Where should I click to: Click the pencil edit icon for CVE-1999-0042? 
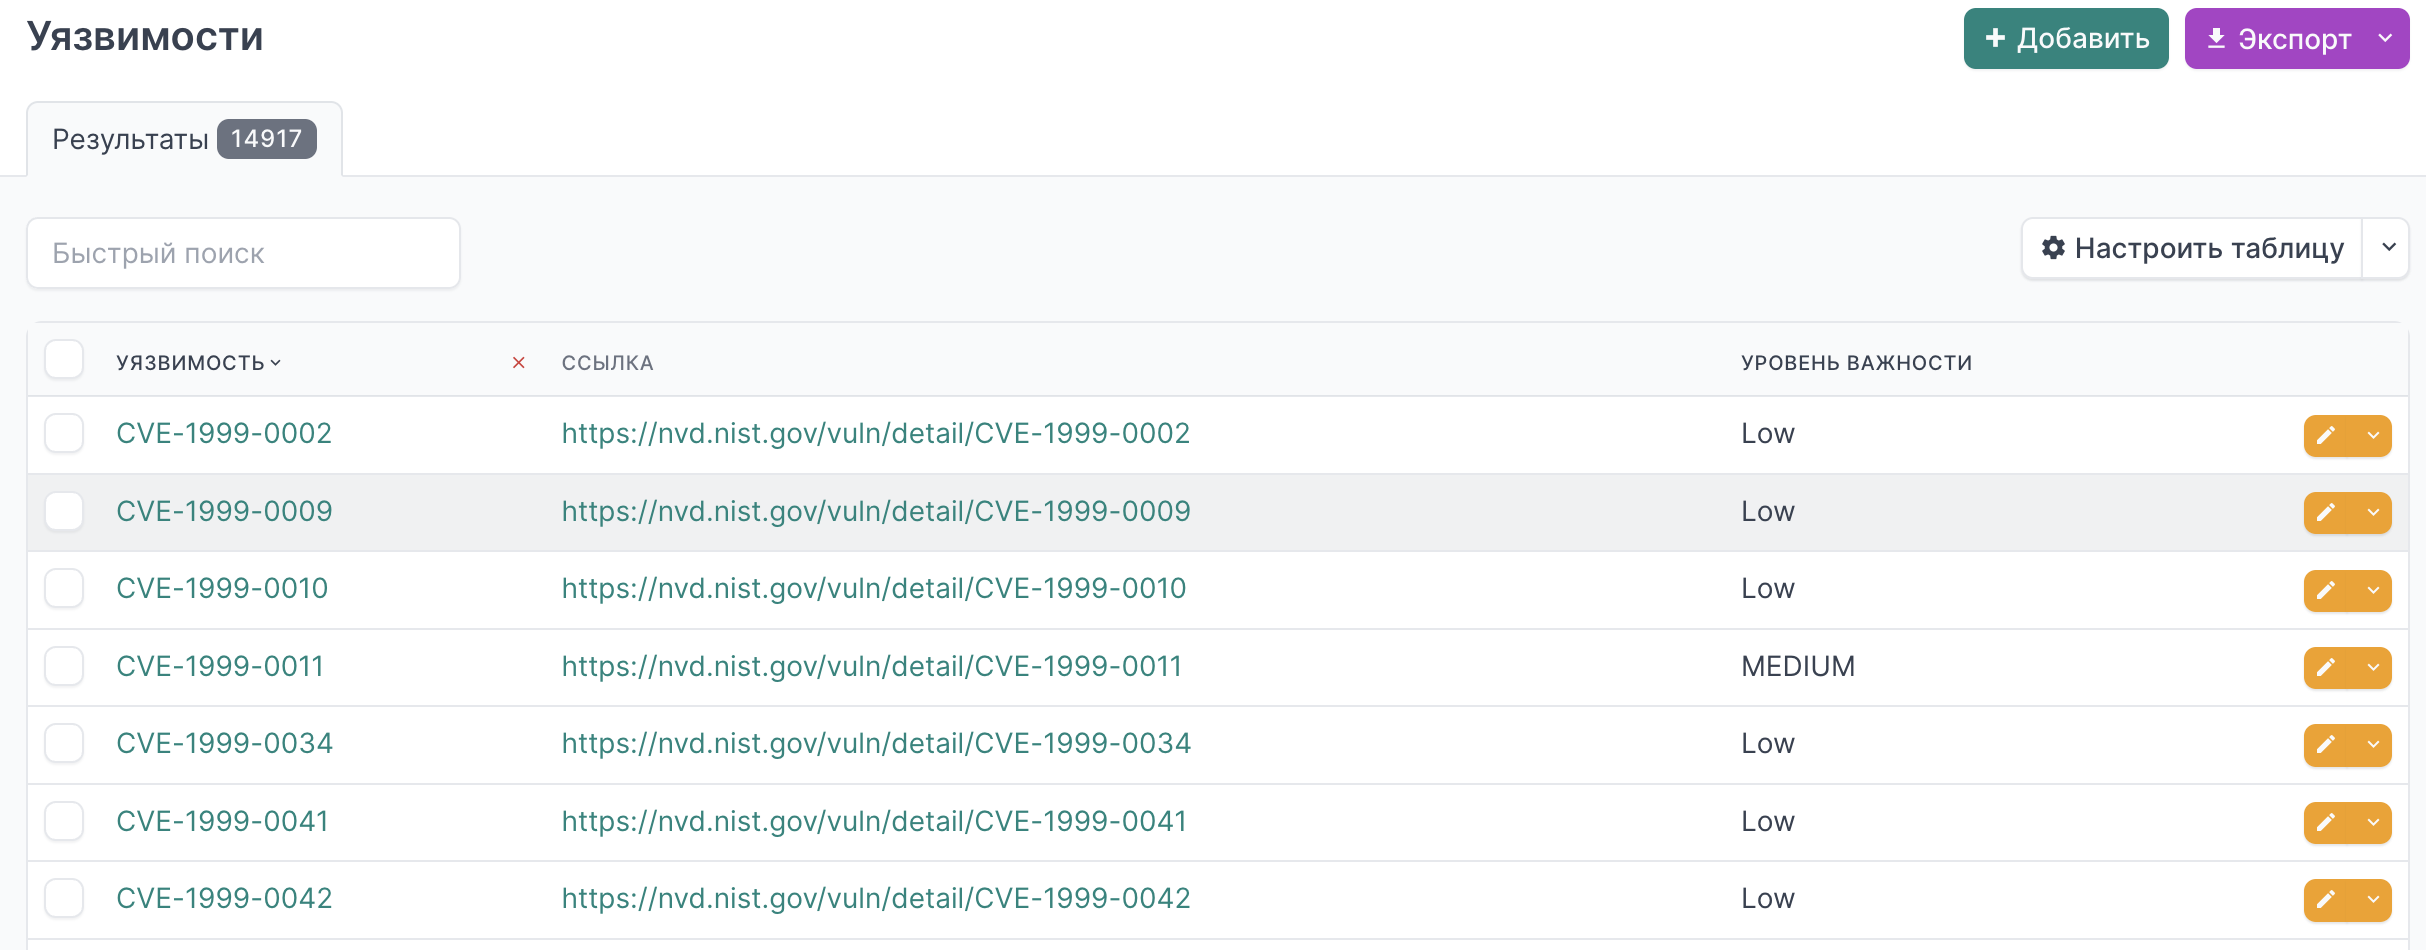tap(2327, 899)
